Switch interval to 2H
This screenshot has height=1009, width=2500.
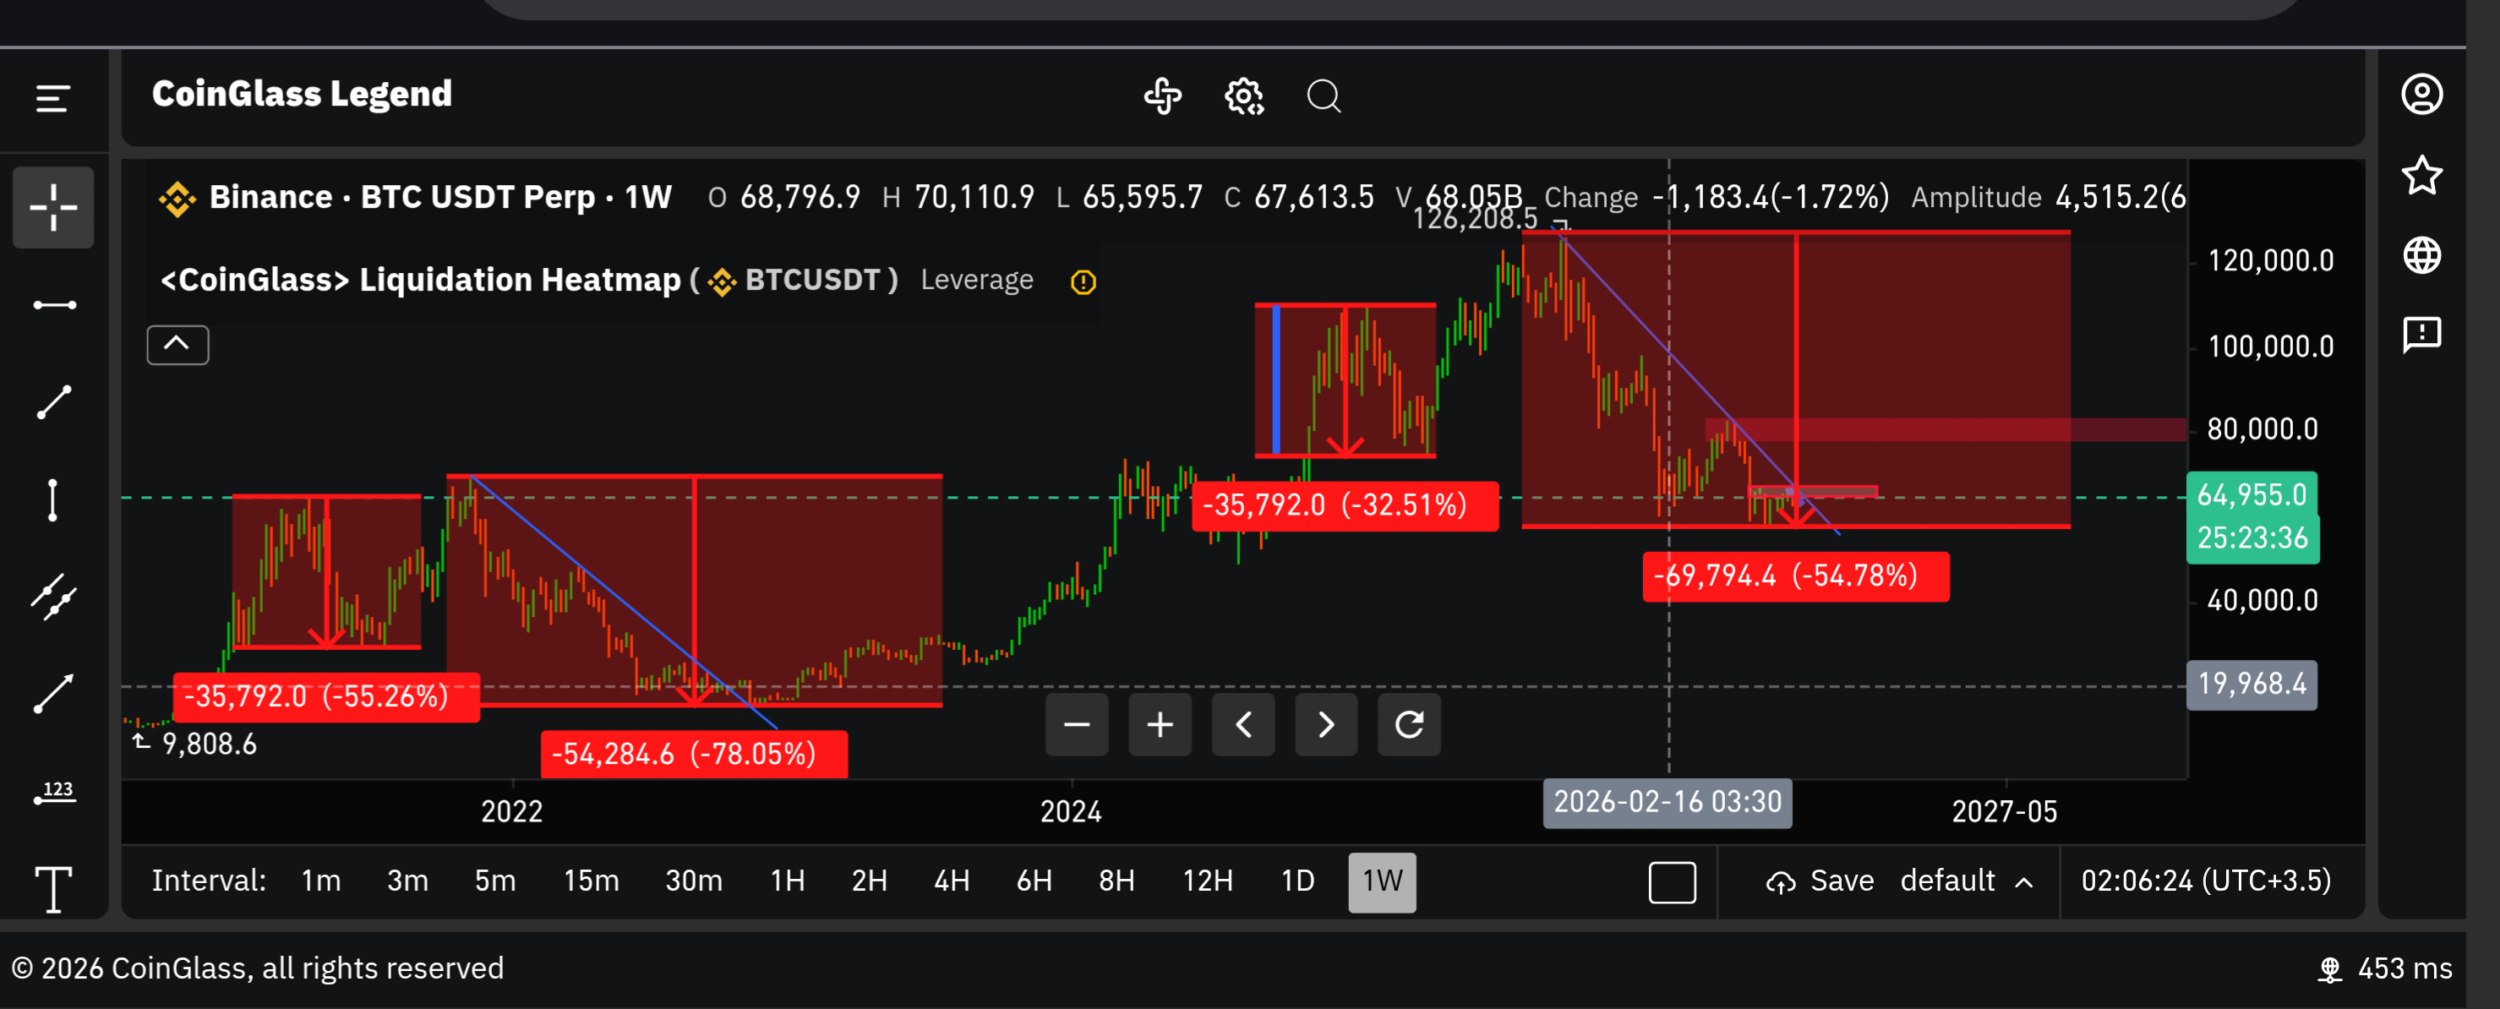(x=869, y=881)
